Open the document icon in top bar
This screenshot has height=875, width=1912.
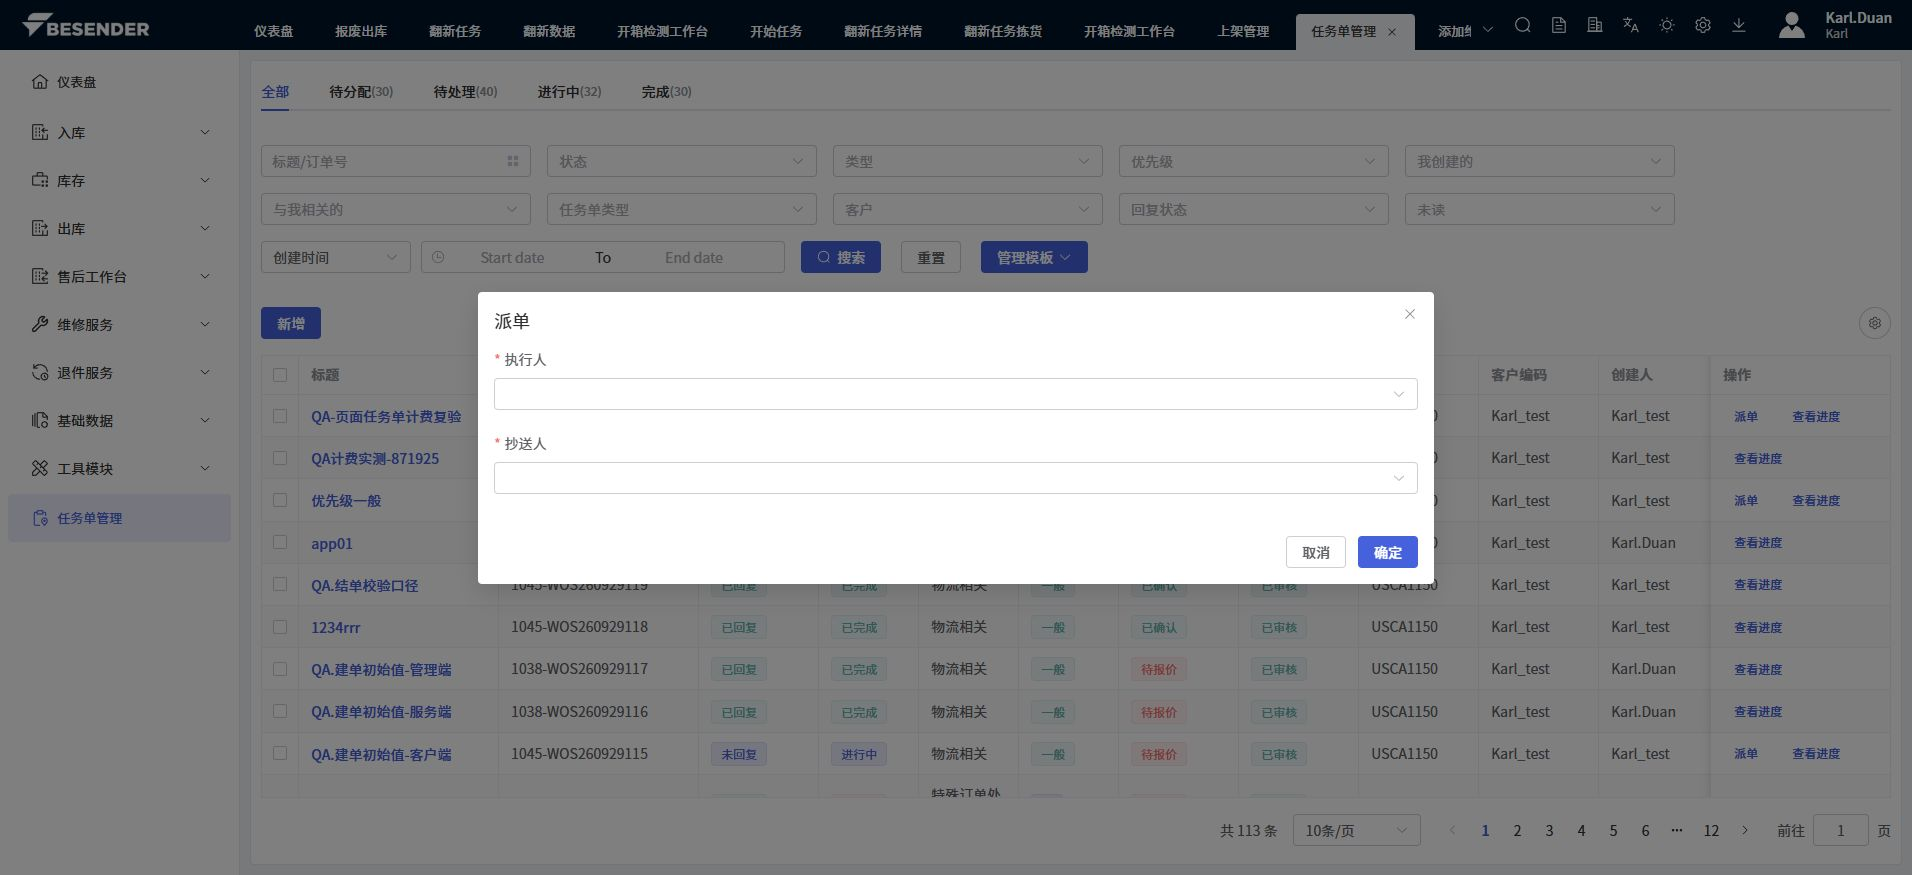[x=1559, y=25]
